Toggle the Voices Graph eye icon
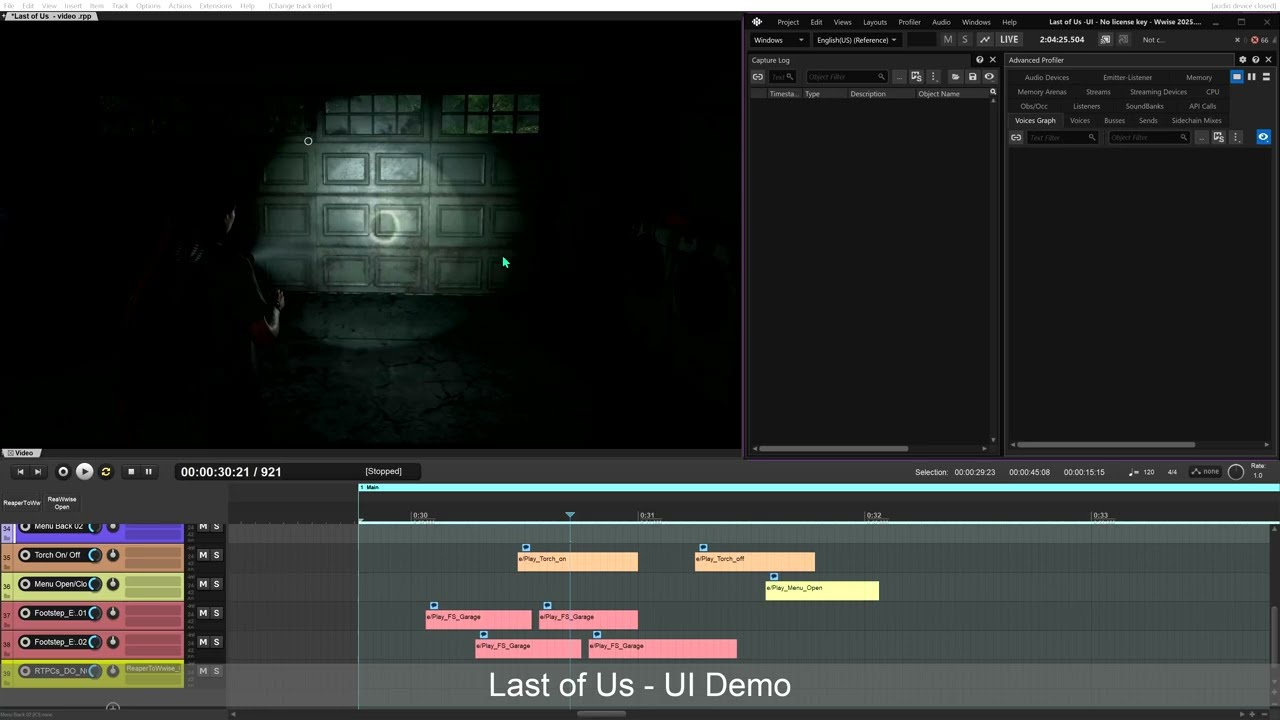The width and height of the screenshot is (1280, 720). [x=1263, y=137]
